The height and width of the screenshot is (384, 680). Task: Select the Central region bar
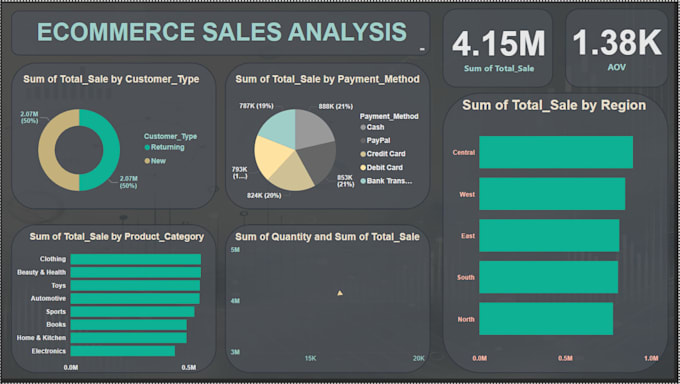556,152
